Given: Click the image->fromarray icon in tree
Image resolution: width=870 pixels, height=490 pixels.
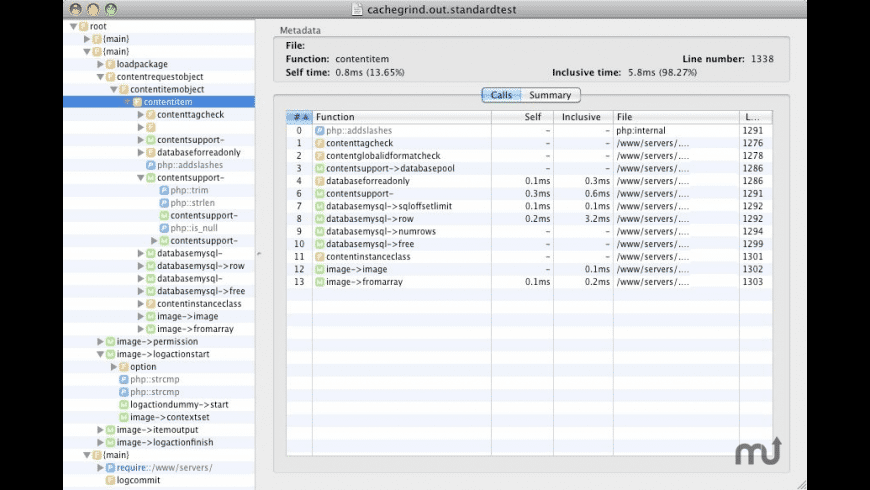Looking at the screenshot, I should [x=150, y=329].
